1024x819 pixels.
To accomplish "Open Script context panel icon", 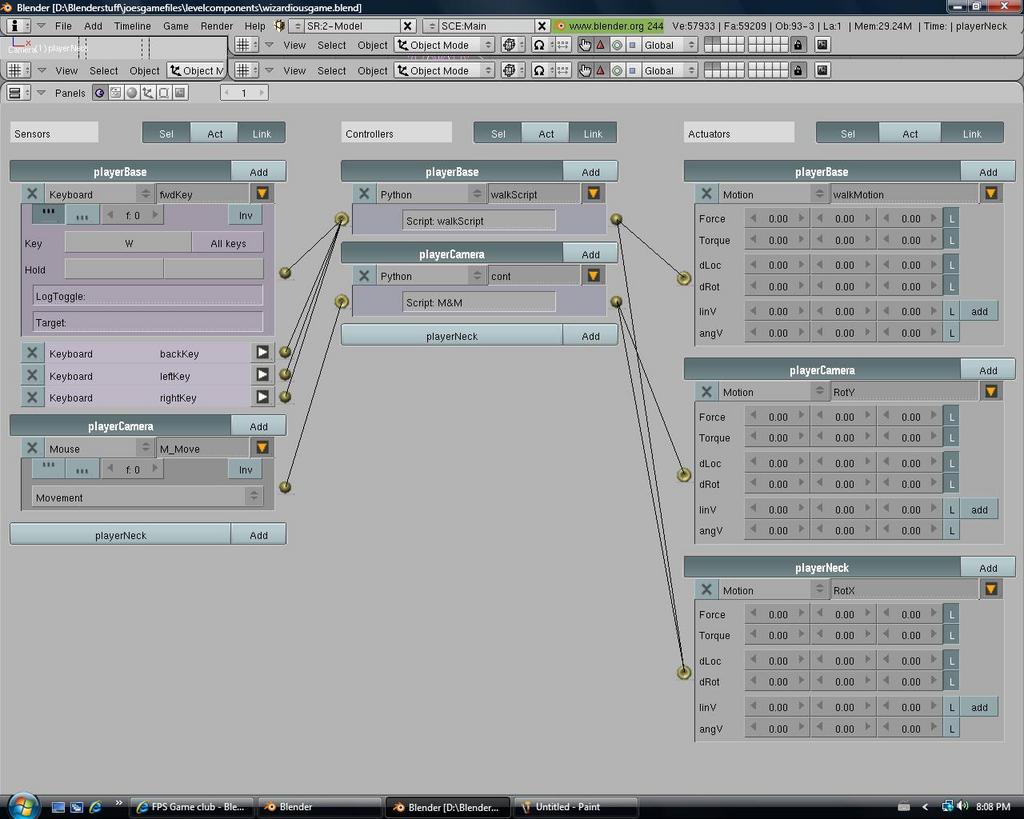I will (116, 93).
